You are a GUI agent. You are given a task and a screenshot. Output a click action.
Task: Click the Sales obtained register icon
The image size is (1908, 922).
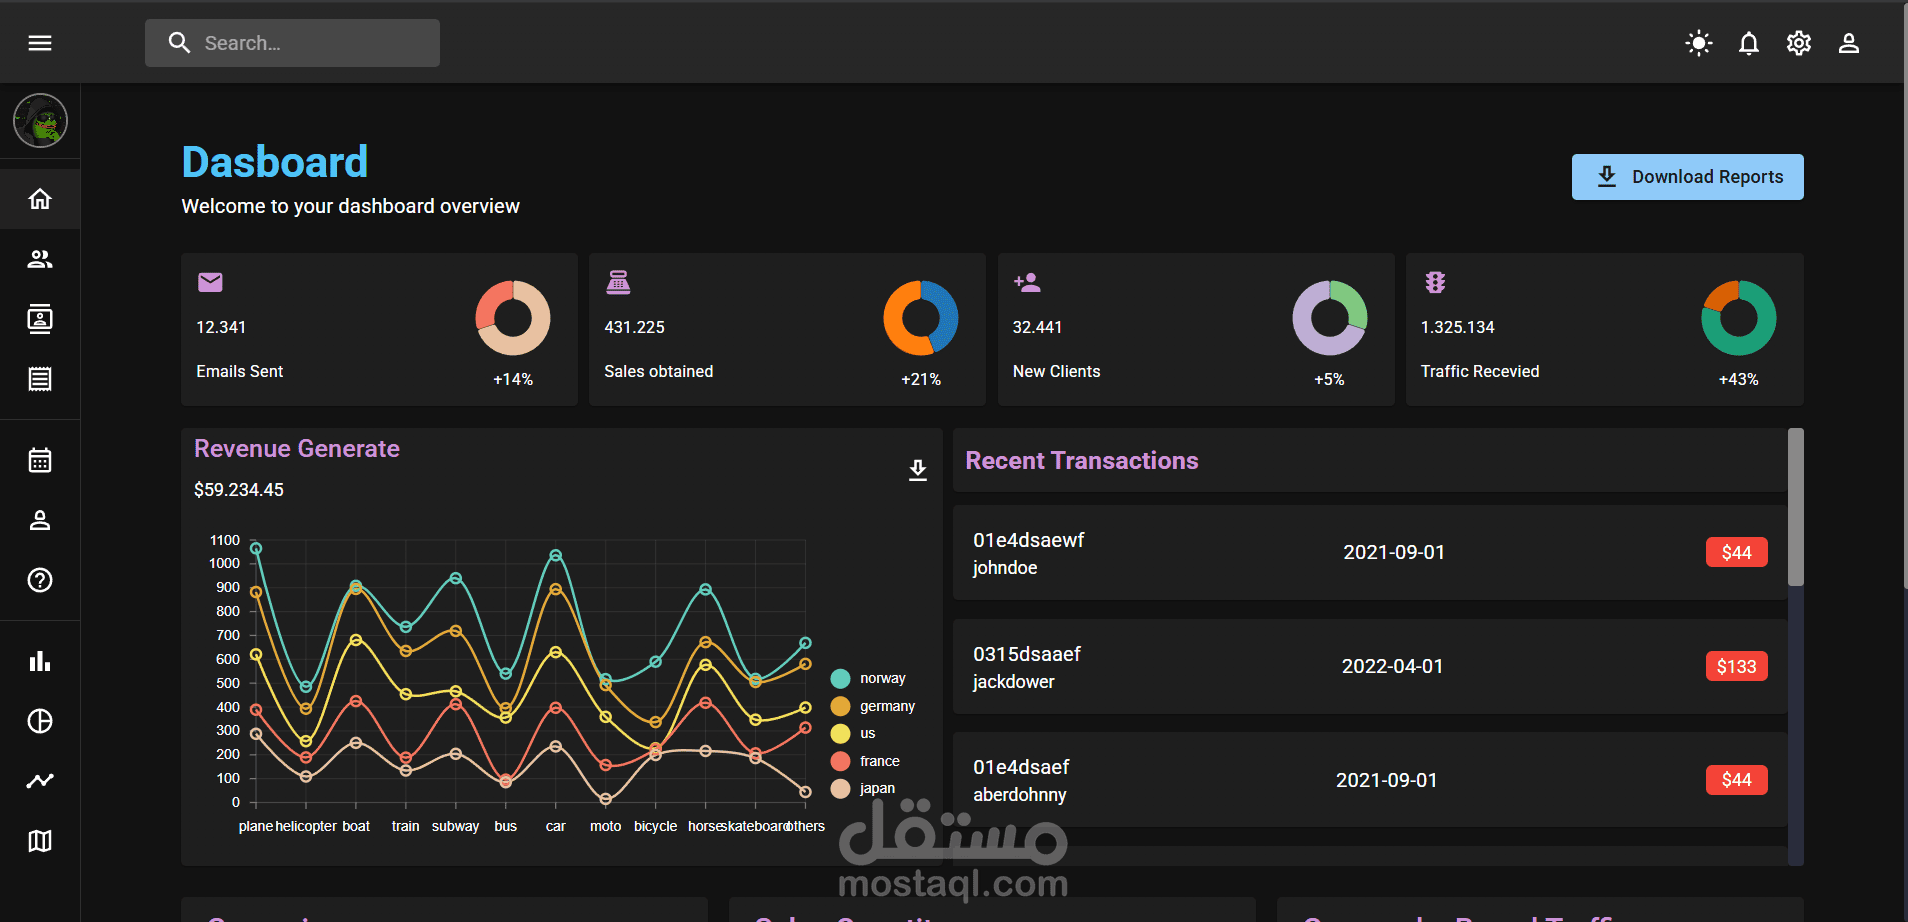[618, 283]
